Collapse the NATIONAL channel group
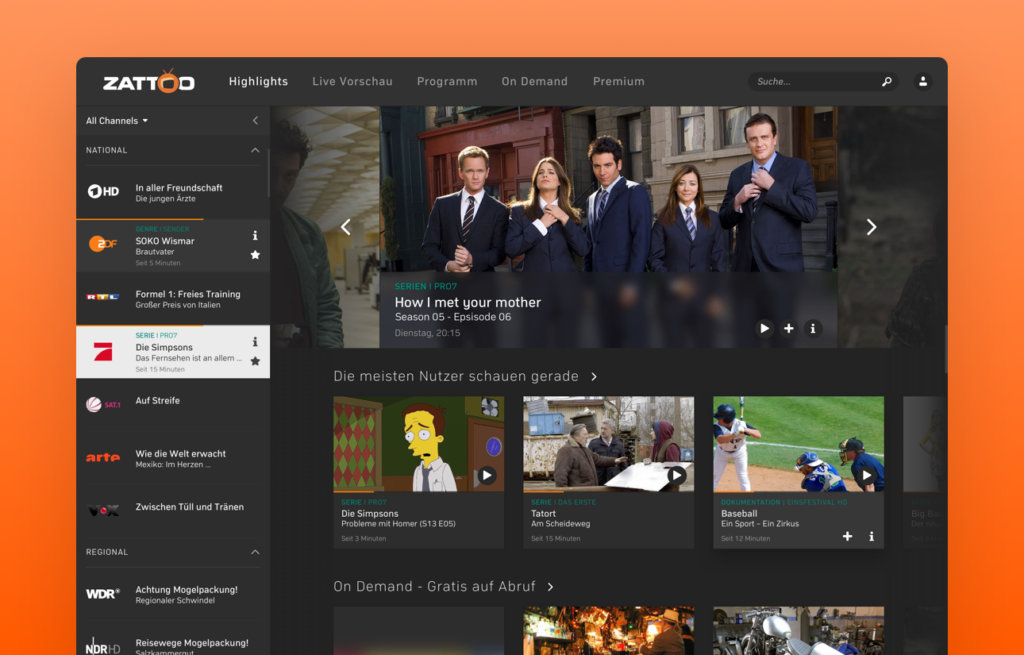The height and width of the screenshot is (655, 1024). coord(255,150)
